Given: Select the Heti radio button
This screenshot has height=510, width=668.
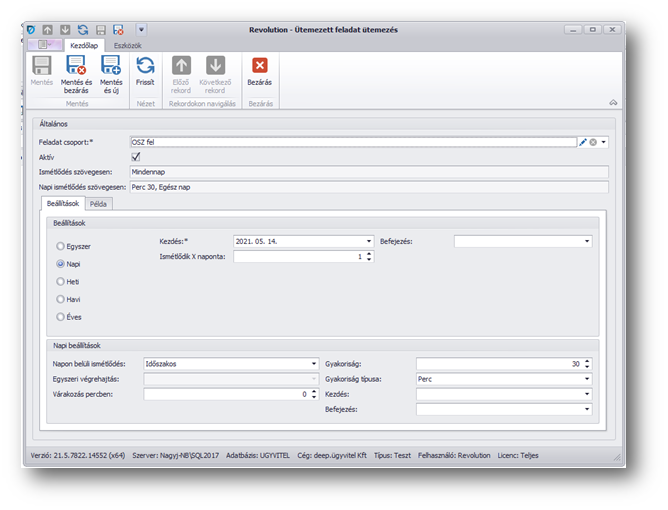Looking at the screenshot, I should 60,281.
